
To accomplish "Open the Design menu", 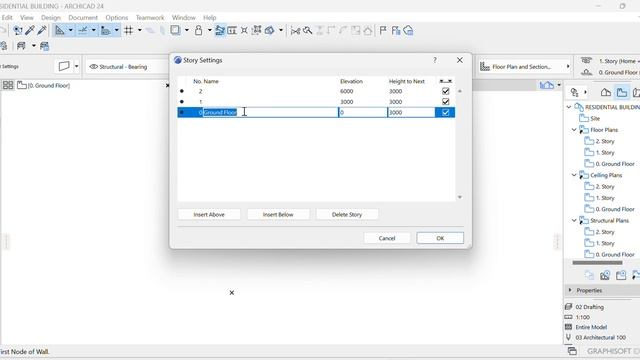I will click(51, 18).
